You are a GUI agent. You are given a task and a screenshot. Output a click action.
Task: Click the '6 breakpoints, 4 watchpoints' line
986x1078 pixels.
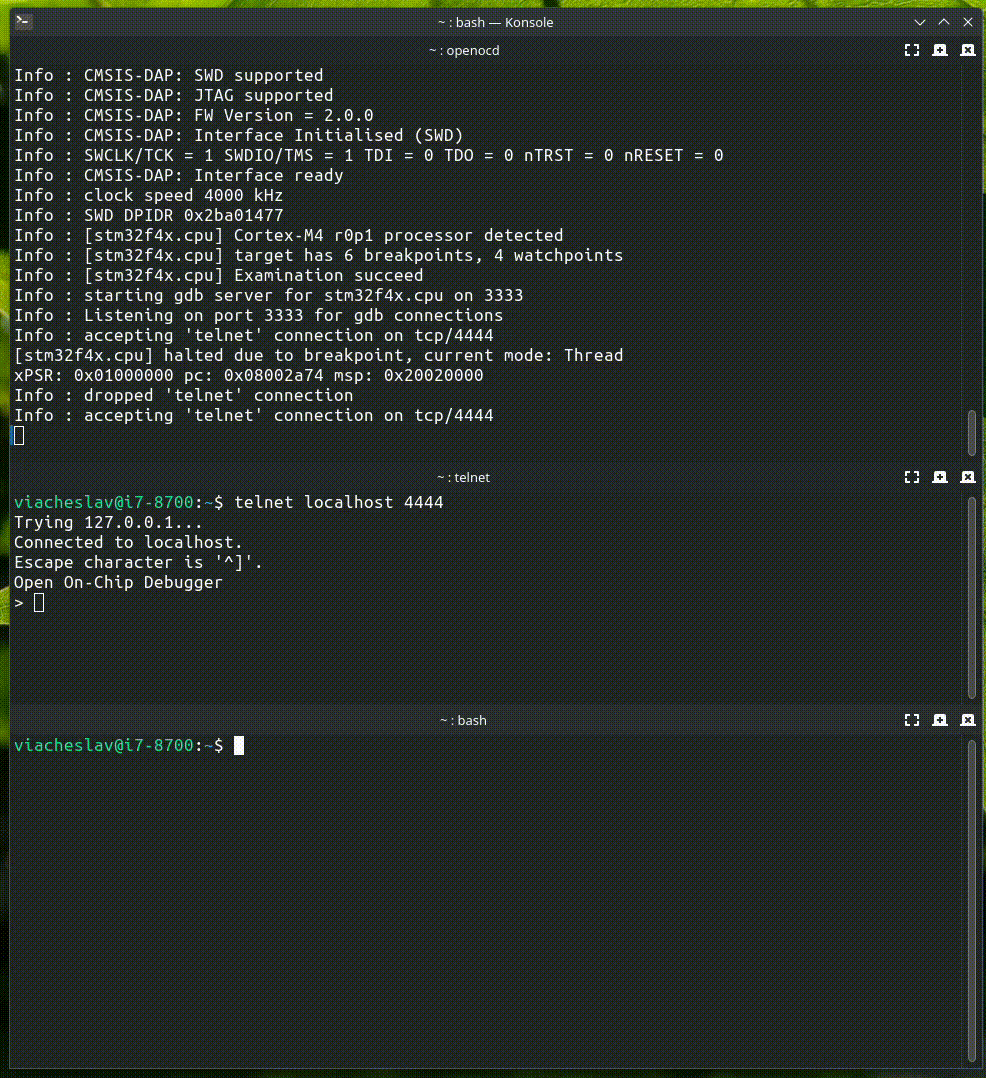click(x=318, y=256)
